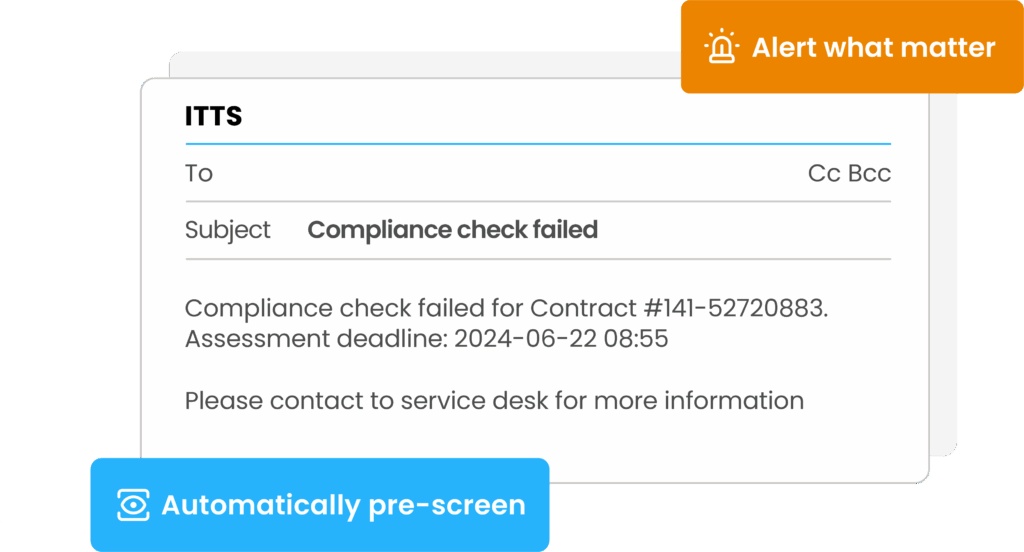Image resolution: width=1024 pixels, height=552 pixels.
Task: Click the 2024-06-22 08:55 deadline date
Action: point(561,338)
